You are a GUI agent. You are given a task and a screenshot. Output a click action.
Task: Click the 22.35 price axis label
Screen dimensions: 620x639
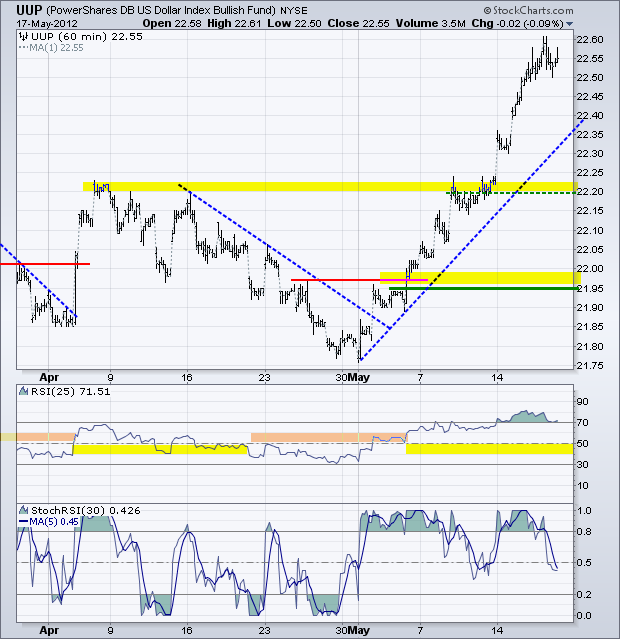click(x=589, y=134)
